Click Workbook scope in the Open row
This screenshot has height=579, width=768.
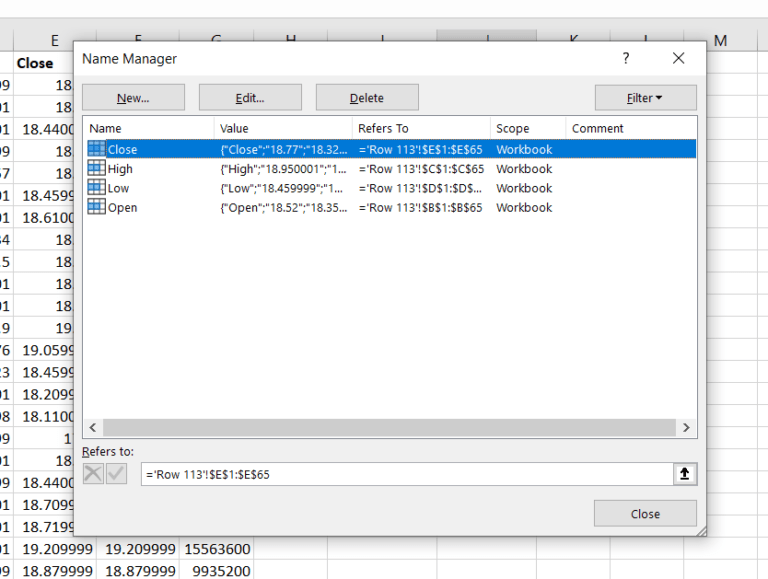[x=524, y=208]
